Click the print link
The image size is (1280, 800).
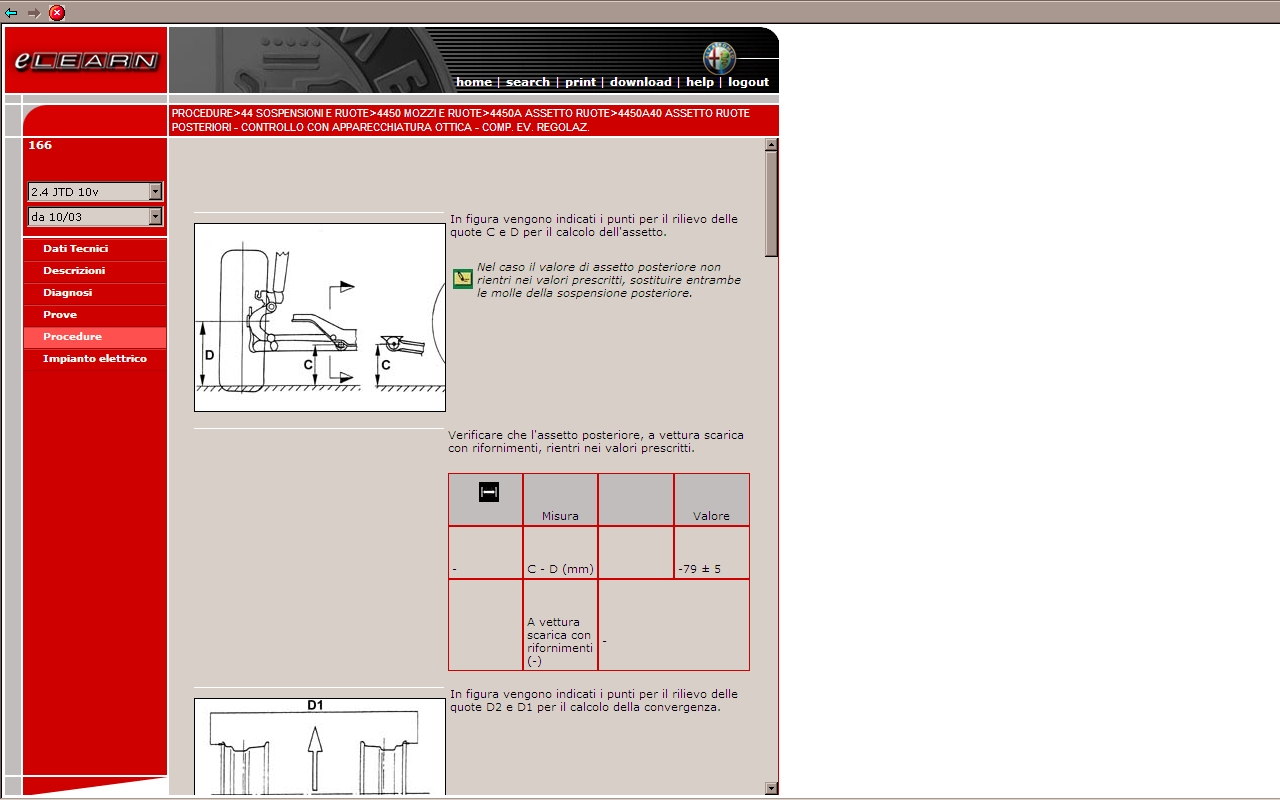tap(580, 82)
